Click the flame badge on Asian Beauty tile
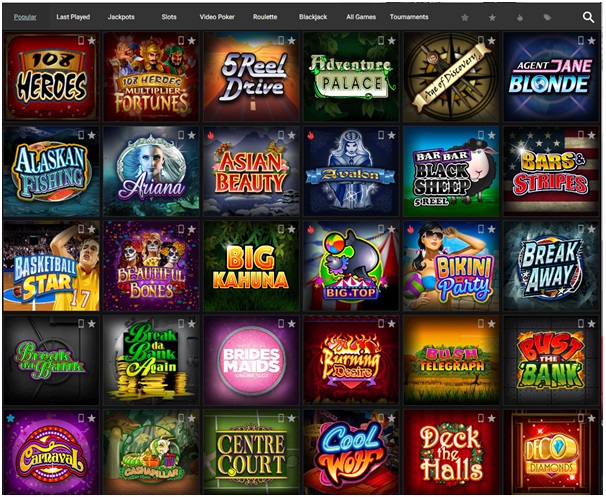Screen dimensions: 606x497 pyautogui.click(x=211, y=135)
